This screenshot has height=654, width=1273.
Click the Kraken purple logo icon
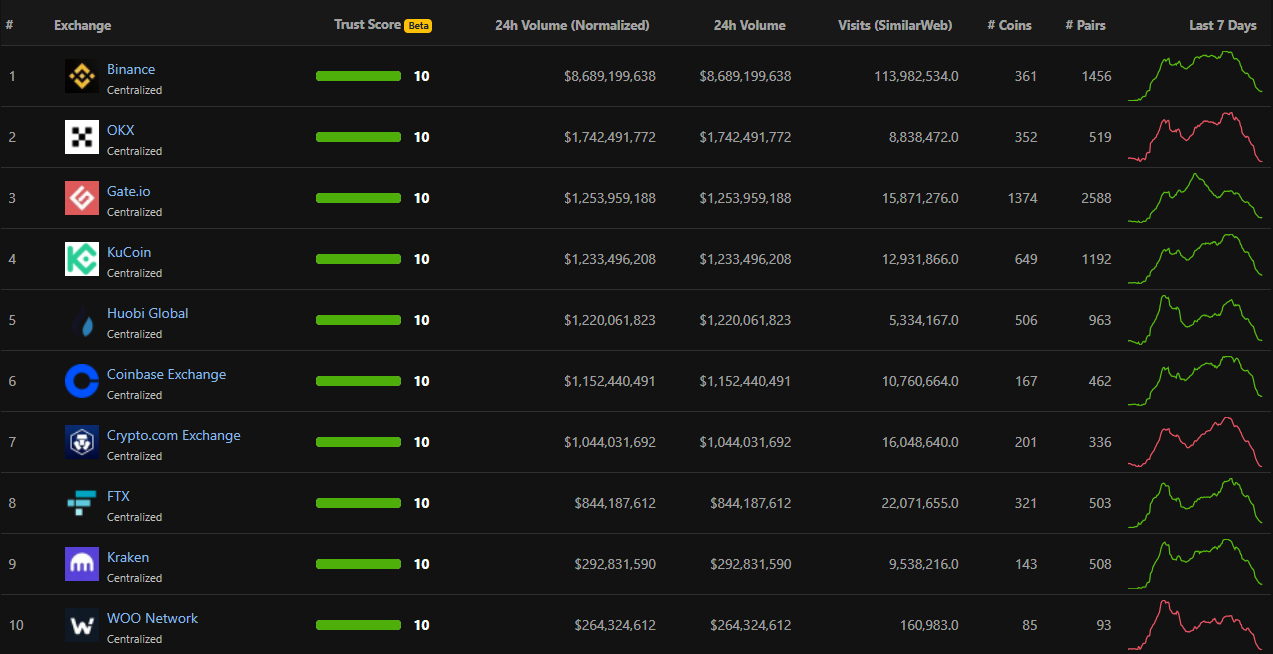pyautogui.click(x=82, y=564)
